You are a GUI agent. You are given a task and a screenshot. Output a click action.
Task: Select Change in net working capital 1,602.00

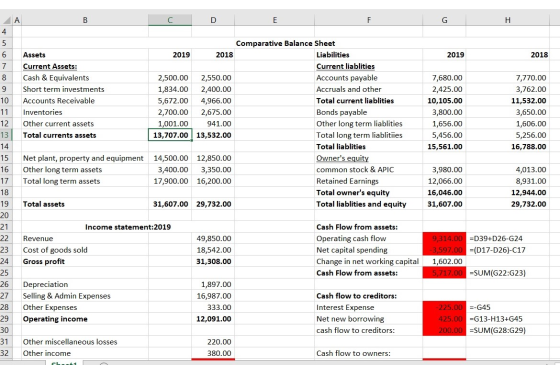444,261
